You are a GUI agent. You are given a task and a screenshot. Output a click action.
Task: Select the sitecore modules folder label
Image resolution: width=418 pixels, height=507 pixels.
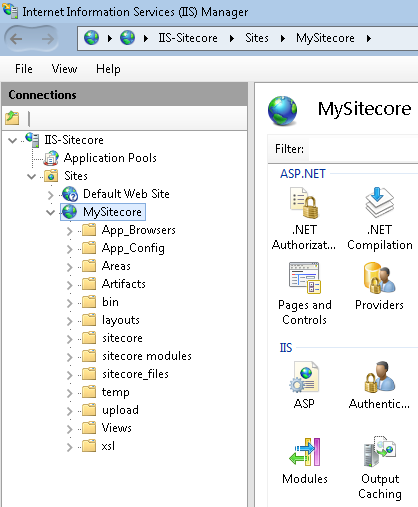coord(147,356)
